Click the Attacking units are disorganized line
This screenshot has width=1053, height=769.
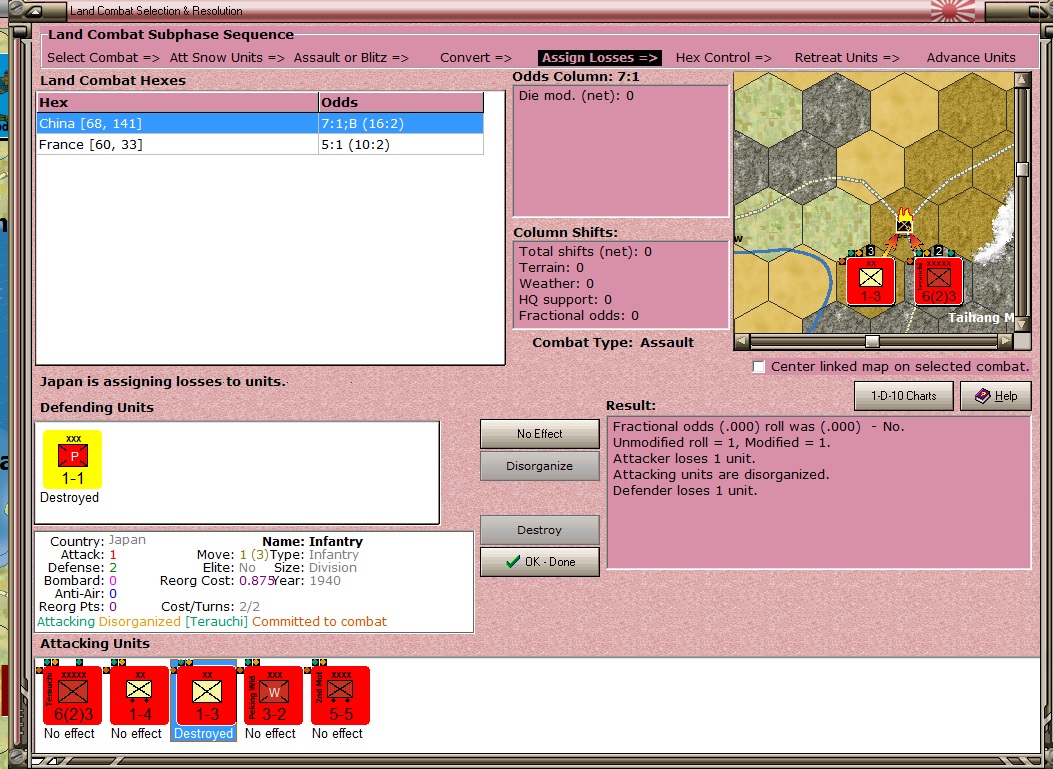[x=721, y=475]
